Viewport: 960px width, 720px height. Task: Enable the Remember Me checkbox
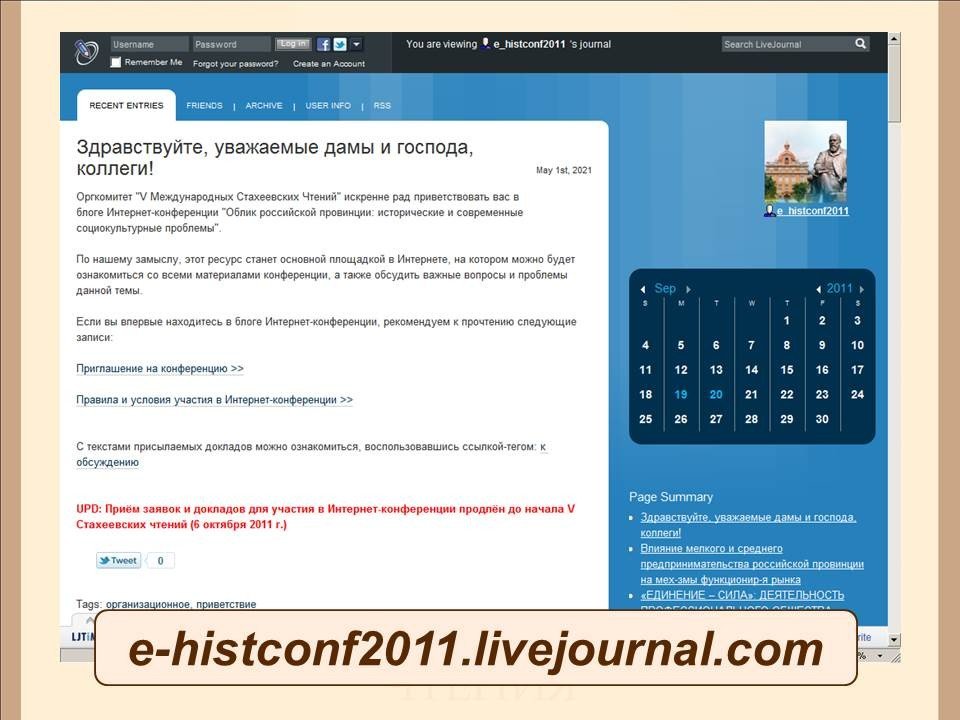(116, 62)
